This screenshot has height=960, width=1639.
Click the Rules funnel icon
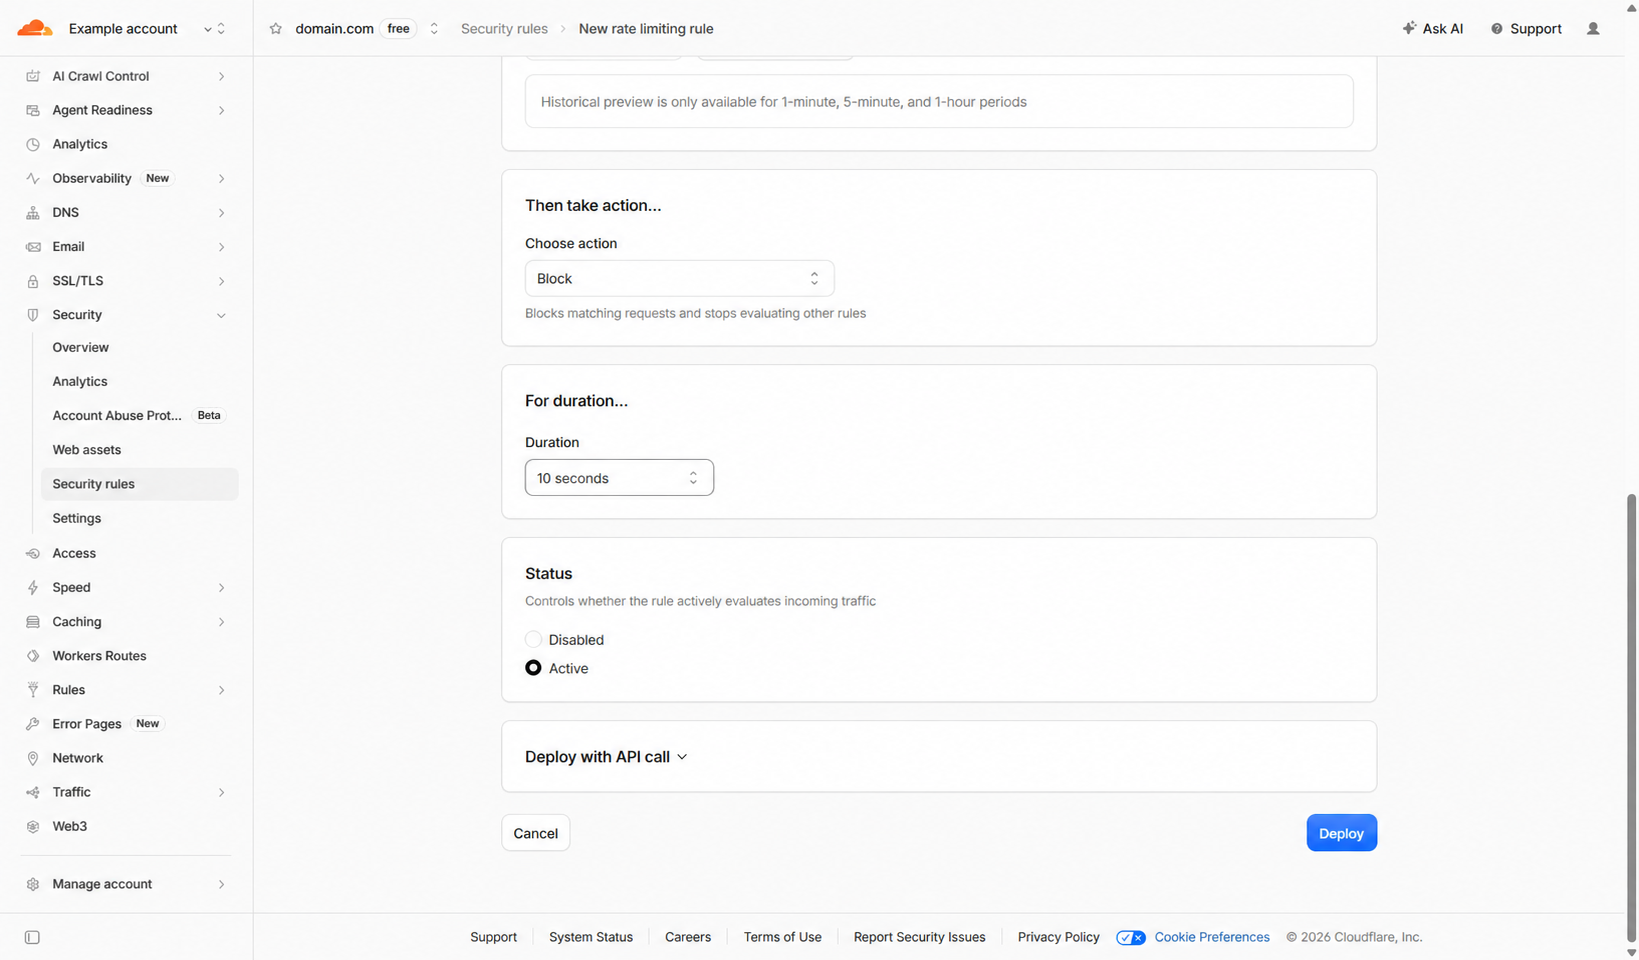tap(33, 690)
